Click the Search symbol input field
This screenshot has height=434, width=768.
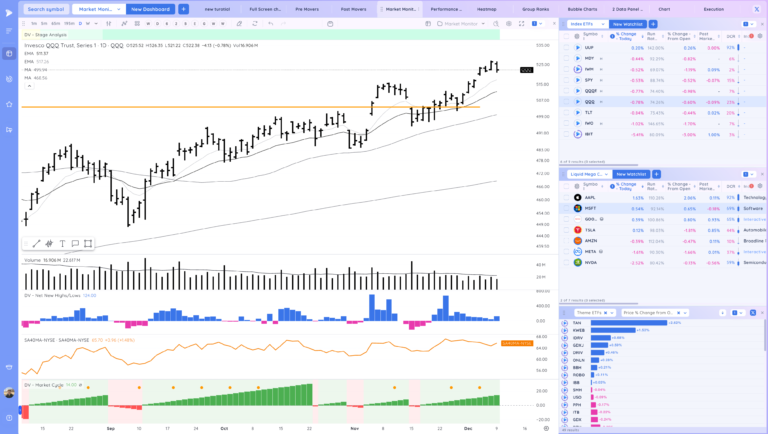(x=46, y=8)
